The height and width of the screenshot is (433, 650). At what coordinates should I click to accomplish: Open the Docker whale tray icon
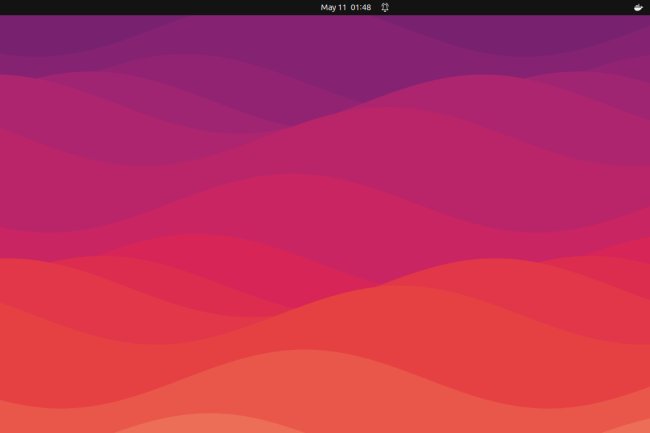[x=638, y=7]
